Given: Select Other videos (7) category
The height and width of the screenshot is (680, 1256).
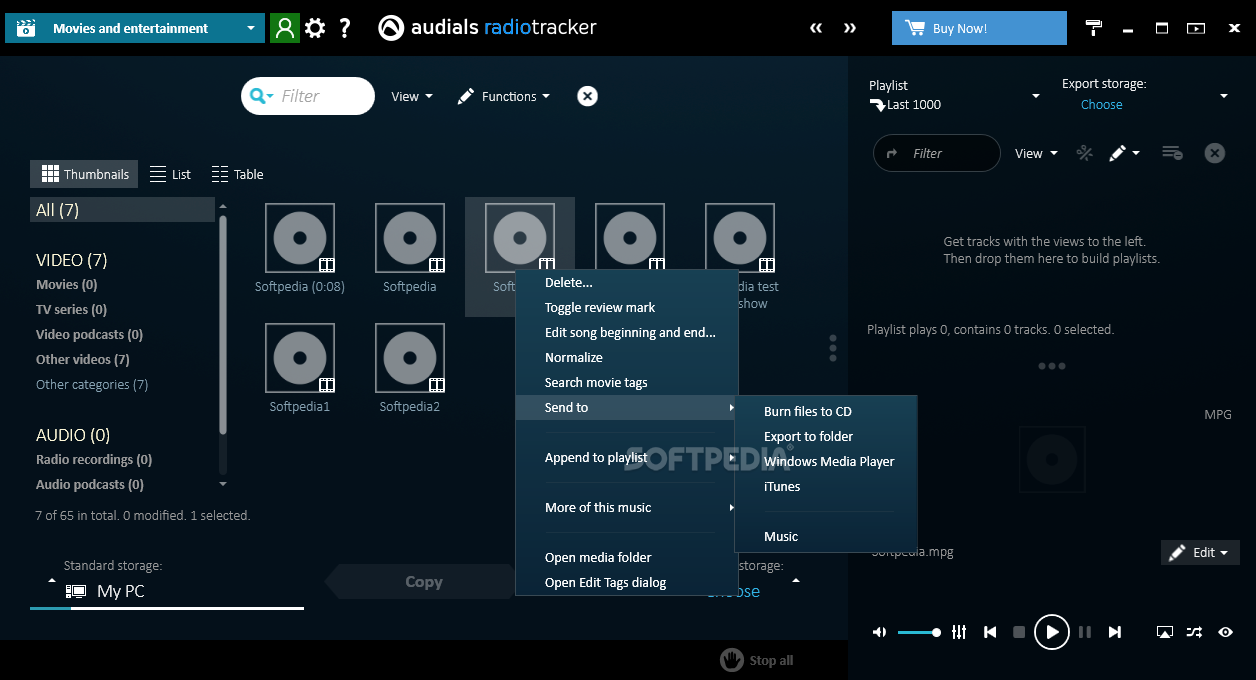Looking at the screenshot, I should [x=83, y=359].
